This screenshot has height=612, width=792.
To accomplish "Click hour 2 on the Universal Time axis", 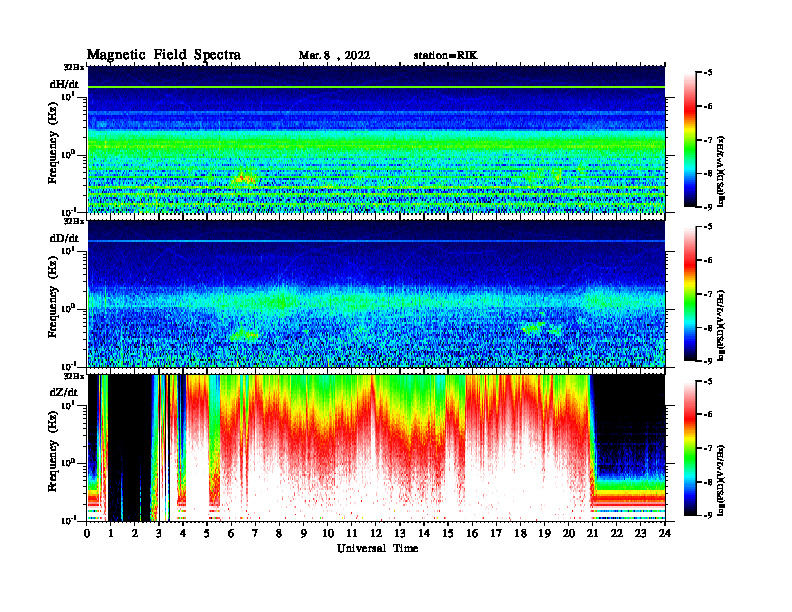I will [x=135, y=533].
